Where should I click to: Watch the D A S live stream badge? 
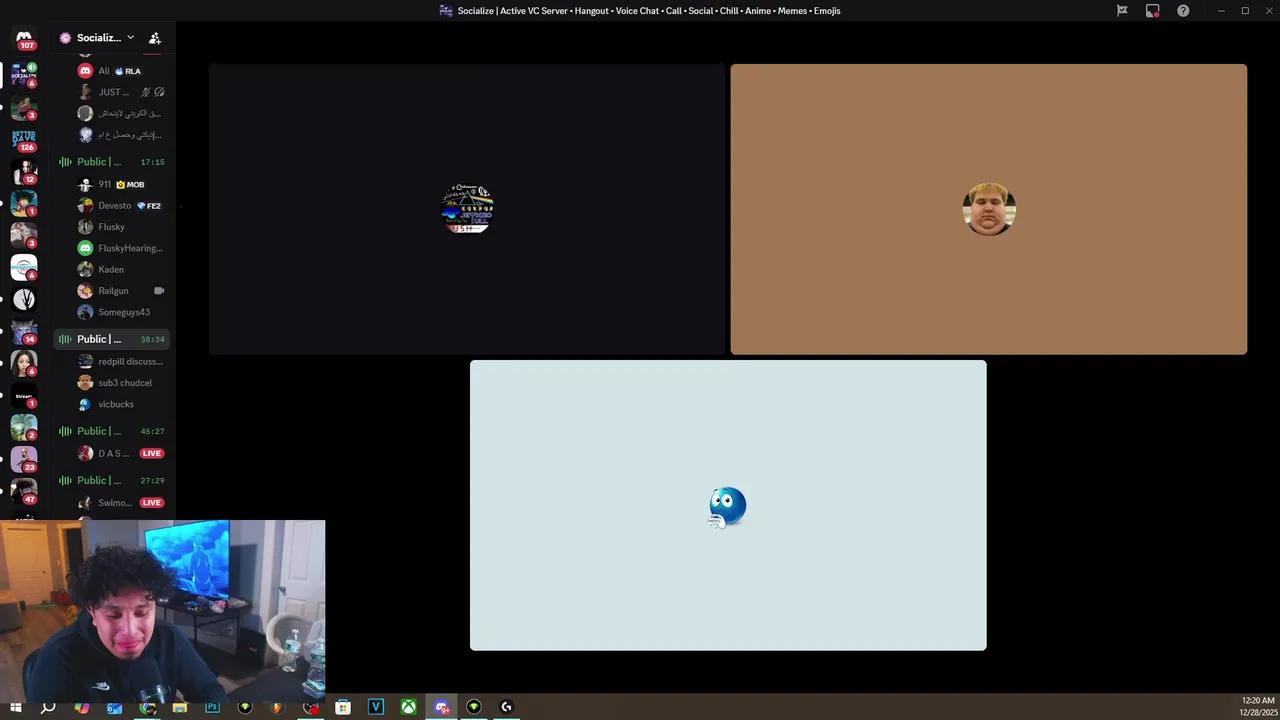151,454
